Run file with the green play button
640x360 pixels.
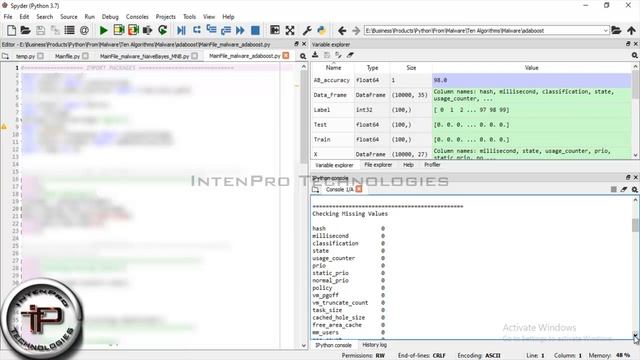tap(103, 30)
